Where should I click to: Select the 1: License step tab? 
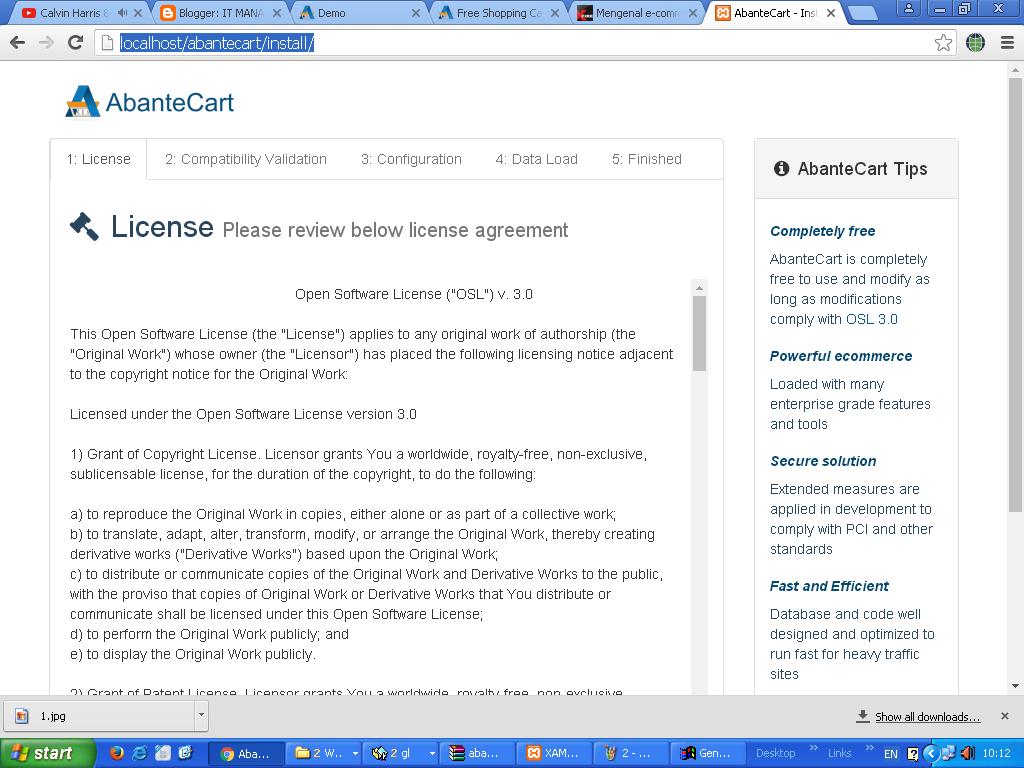99,159
